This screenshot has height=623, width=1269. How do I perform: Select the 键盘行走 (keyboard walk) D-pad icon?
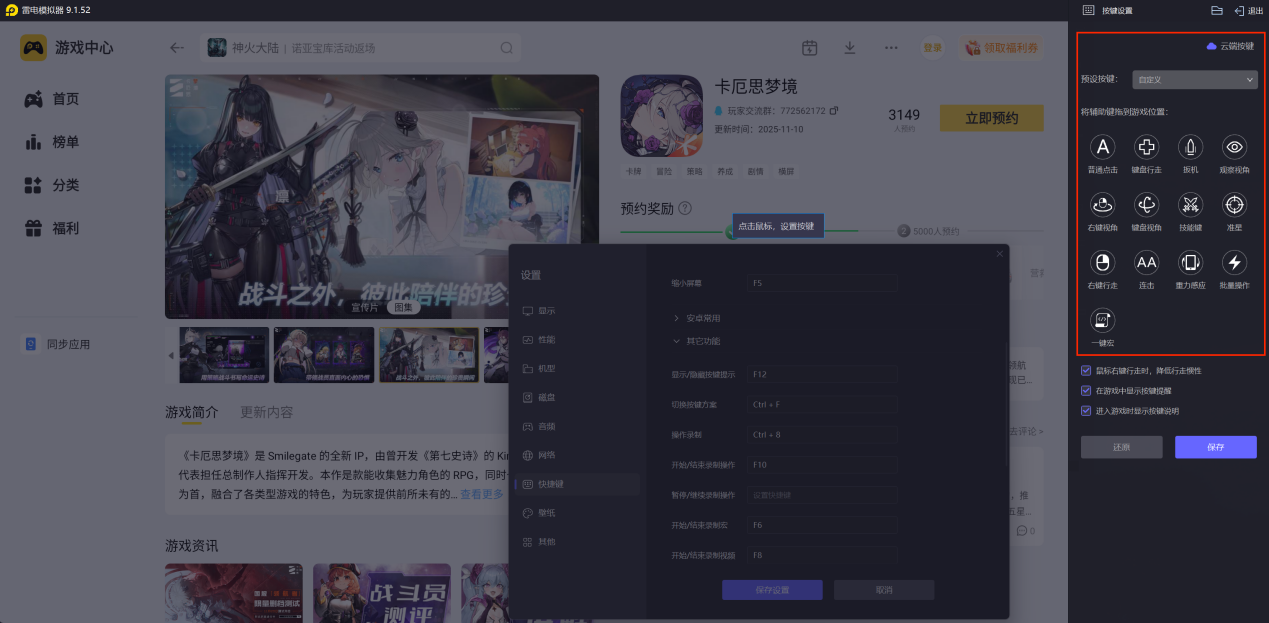[x=1146, y=148]
